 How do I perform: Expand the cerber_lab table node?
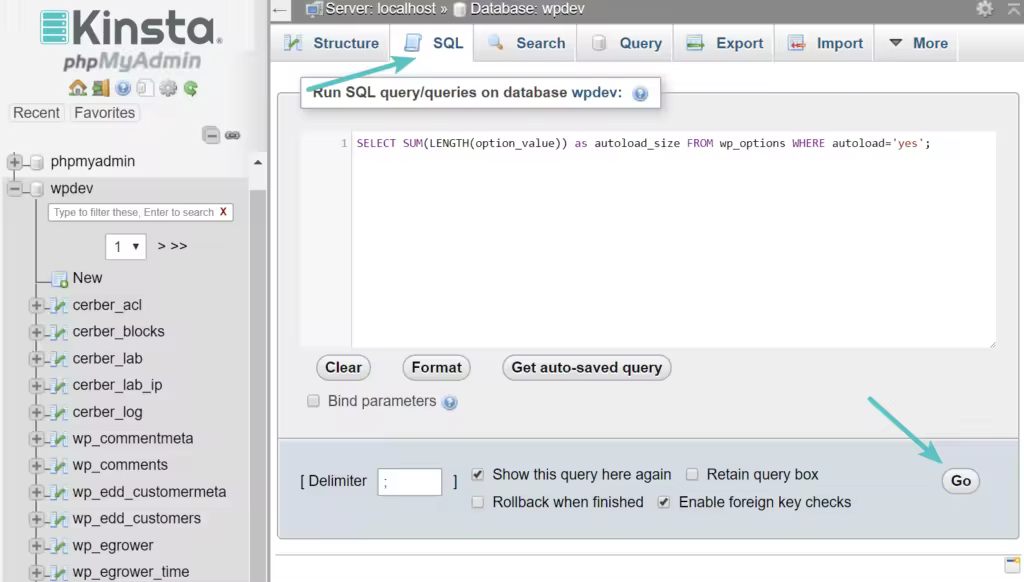37,359
